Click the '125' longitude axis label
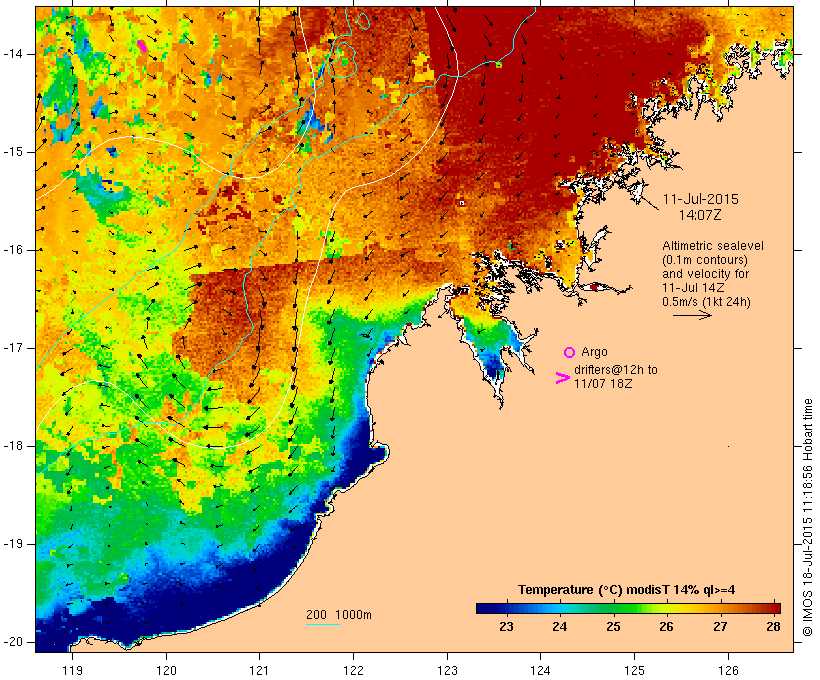820x680 pixels. (634, 670)
